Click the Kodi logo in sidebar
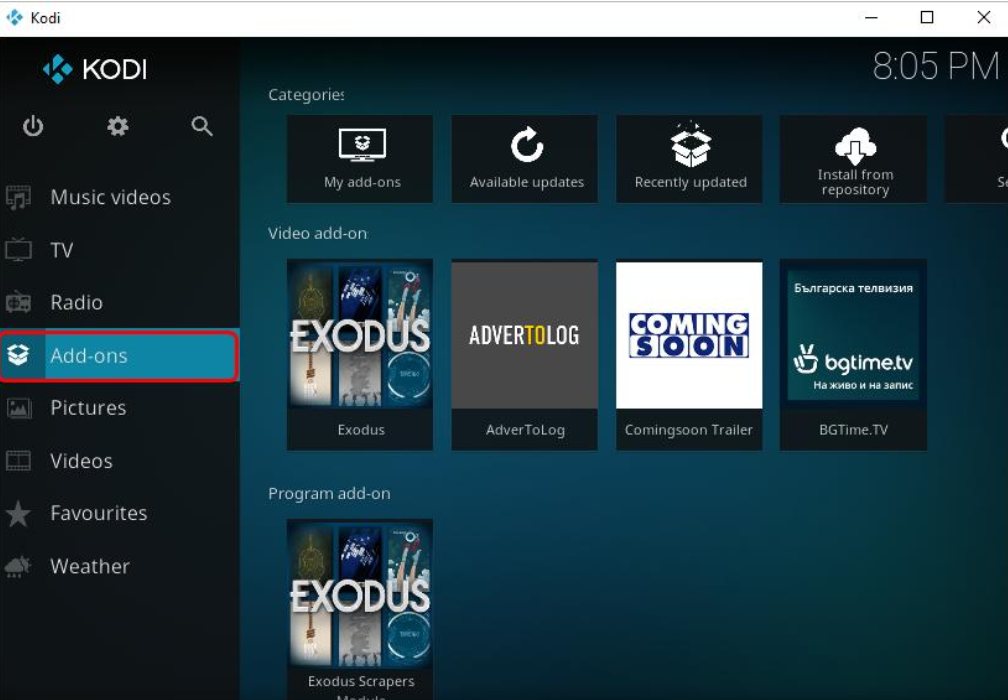 pyautogui.click(x=95, y=69)
